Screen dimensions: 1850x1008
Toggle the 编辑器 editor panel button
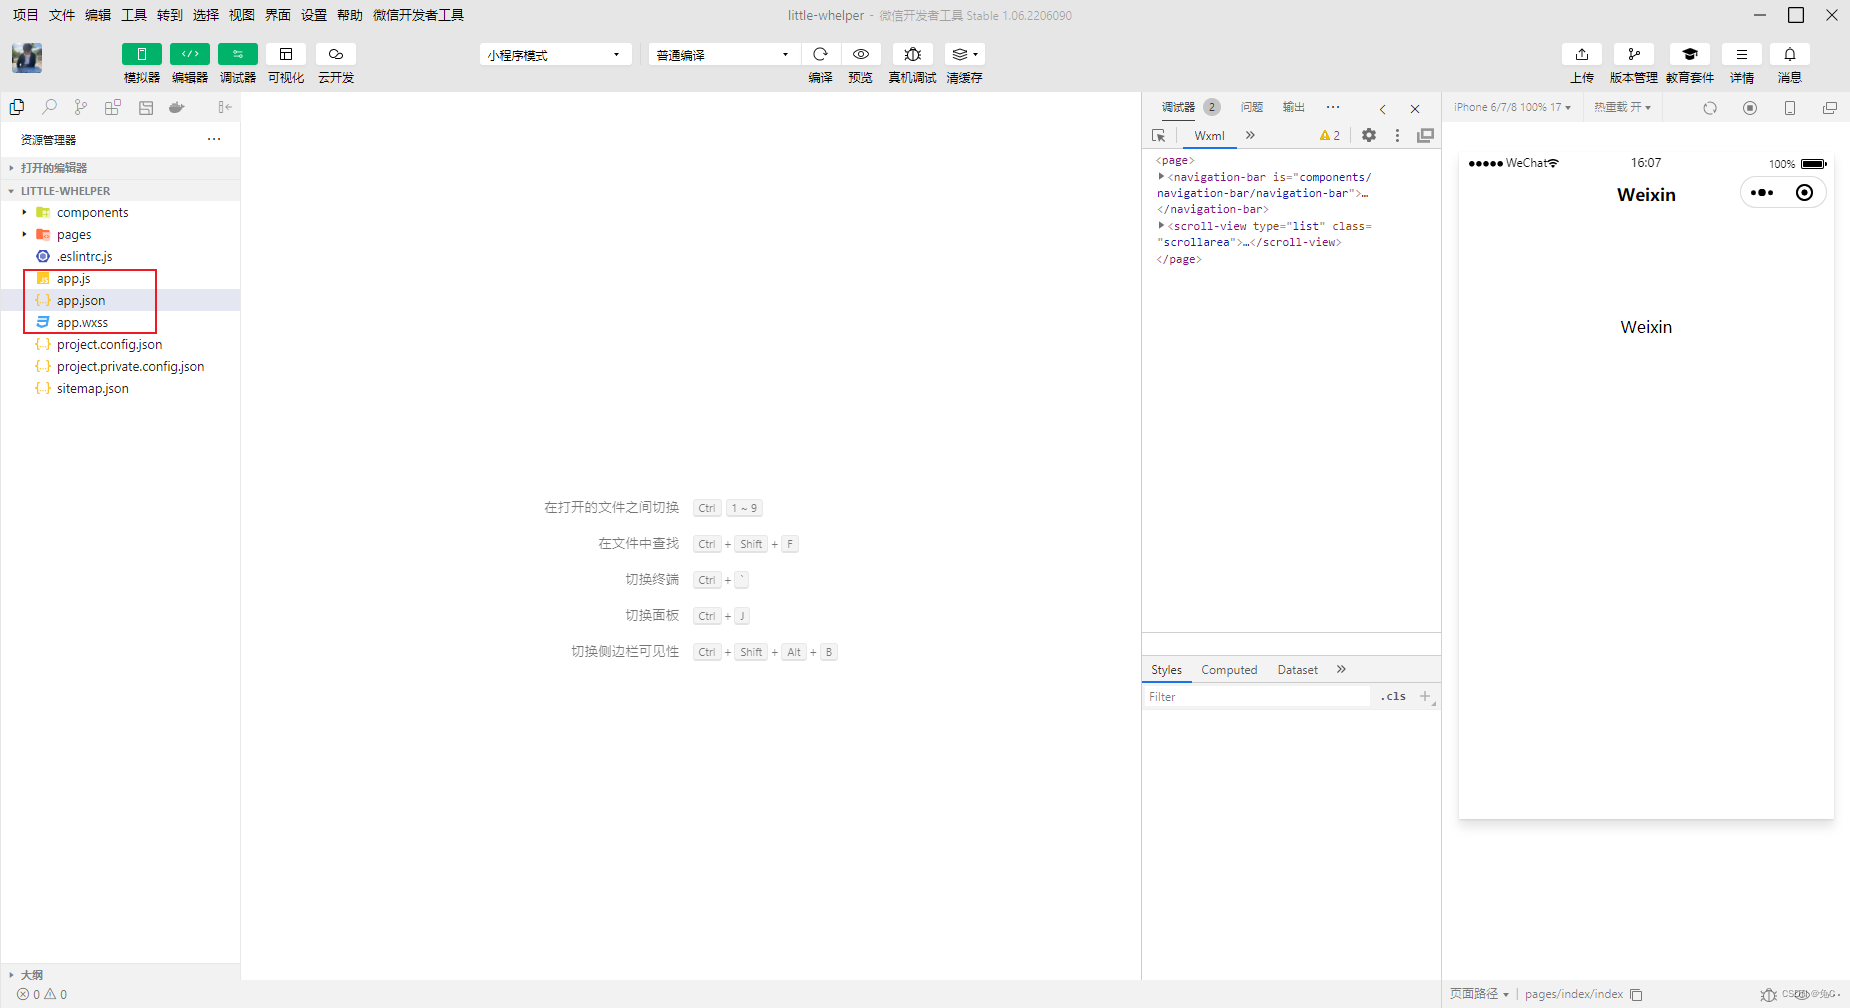tap(189, 54)
